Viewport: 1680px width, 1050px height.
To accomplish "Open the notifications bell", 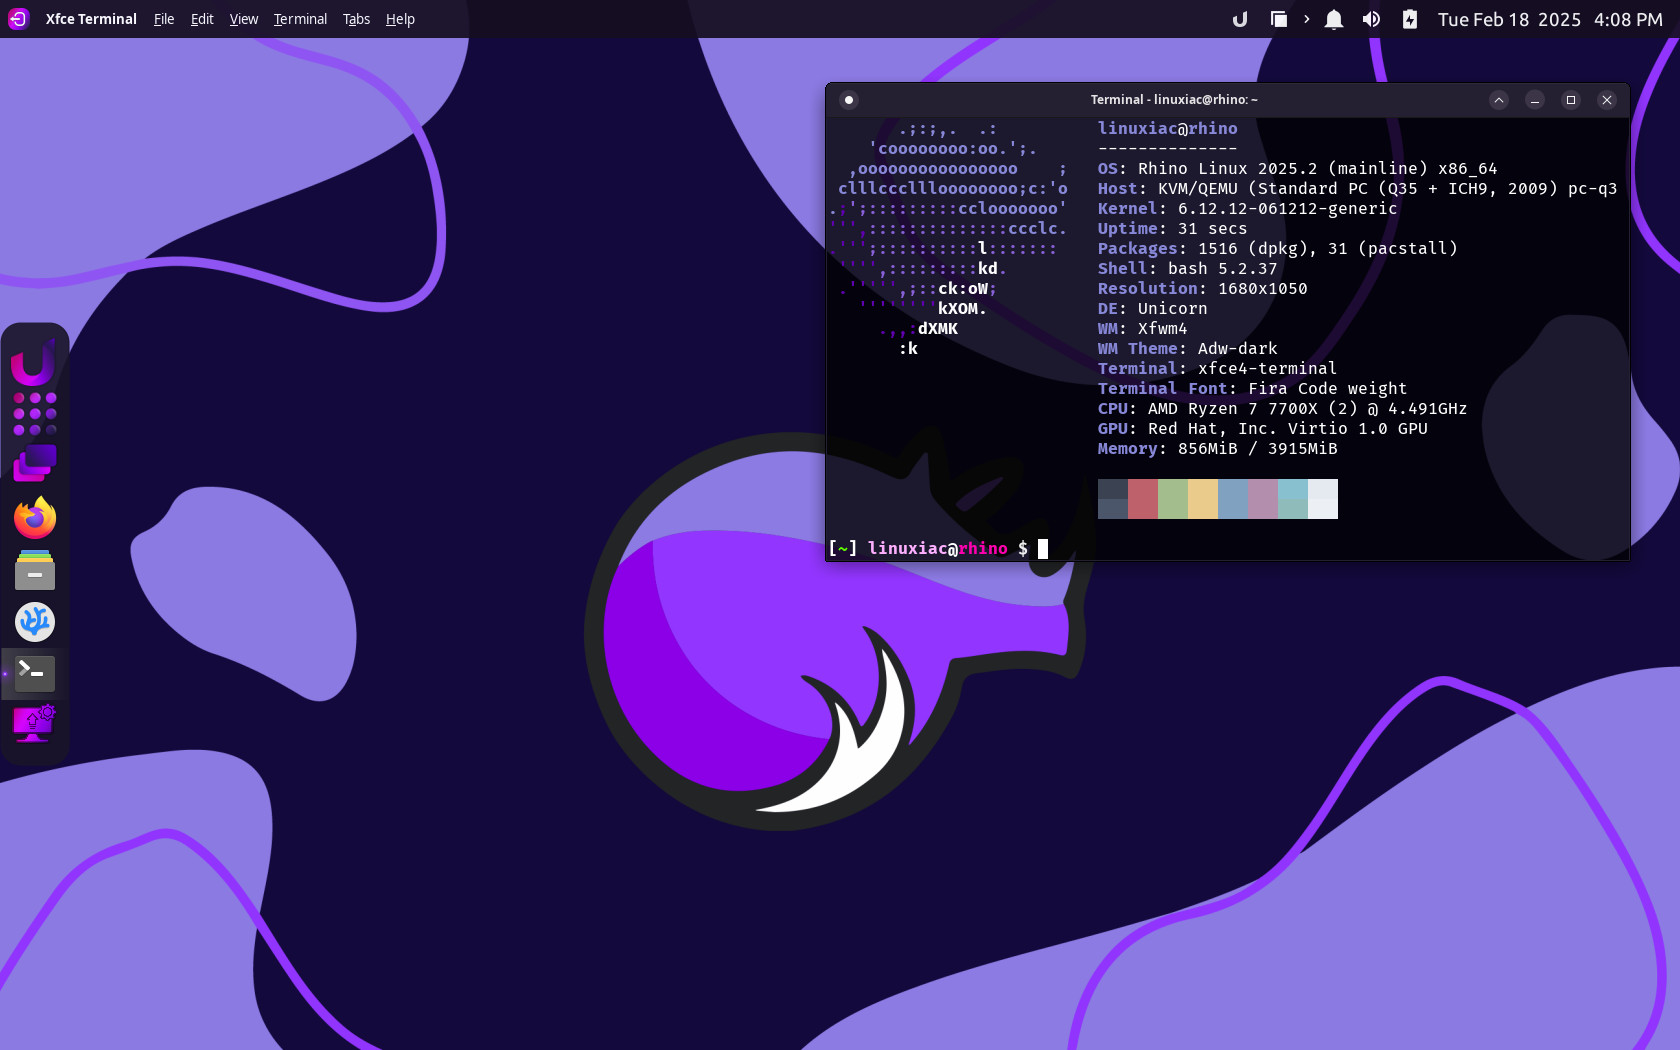I will 1334,19.
